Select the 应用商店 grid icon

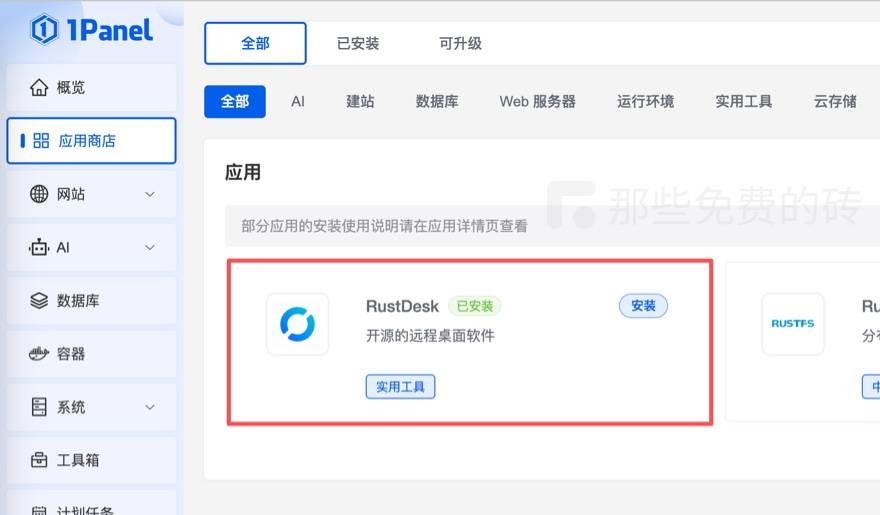coord(41,140)
